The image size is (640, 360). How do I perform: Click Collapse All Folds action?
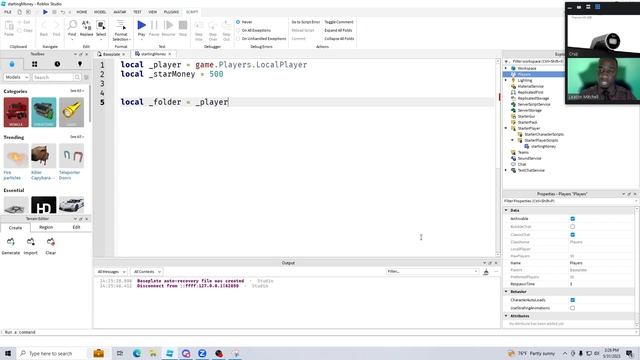339,39
